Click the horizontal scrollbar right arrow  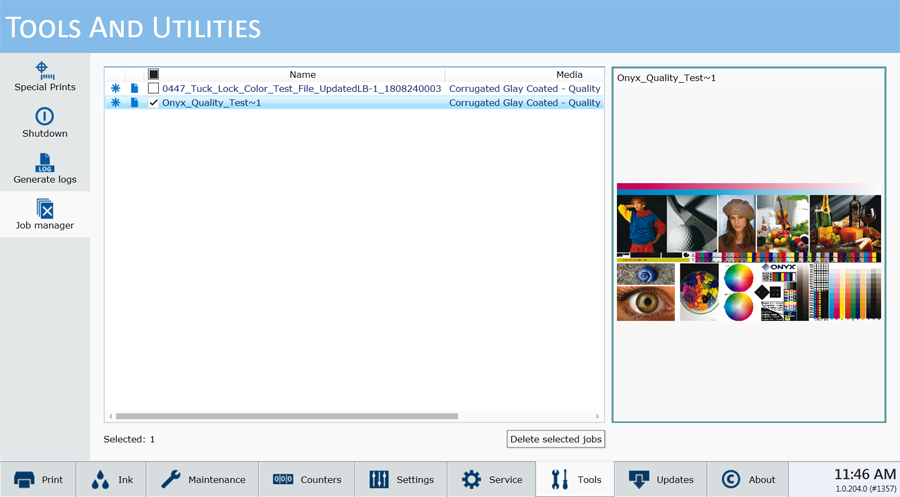click(x=598, y=416)
